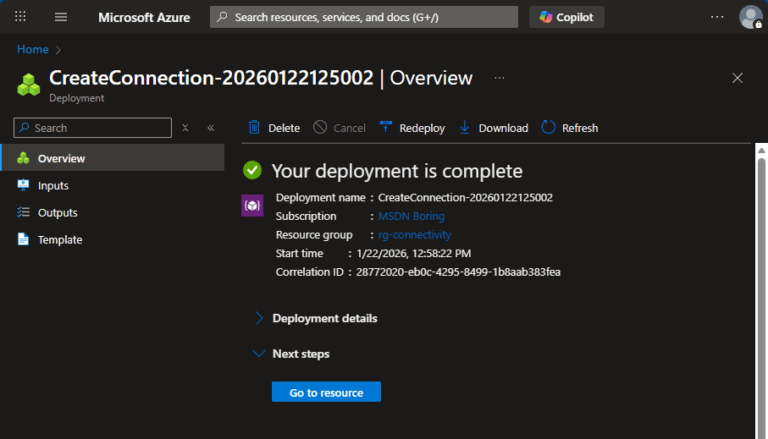Click the Inputs monitor icon
Viewport: 768px width, 439px height.
[23, 185]
